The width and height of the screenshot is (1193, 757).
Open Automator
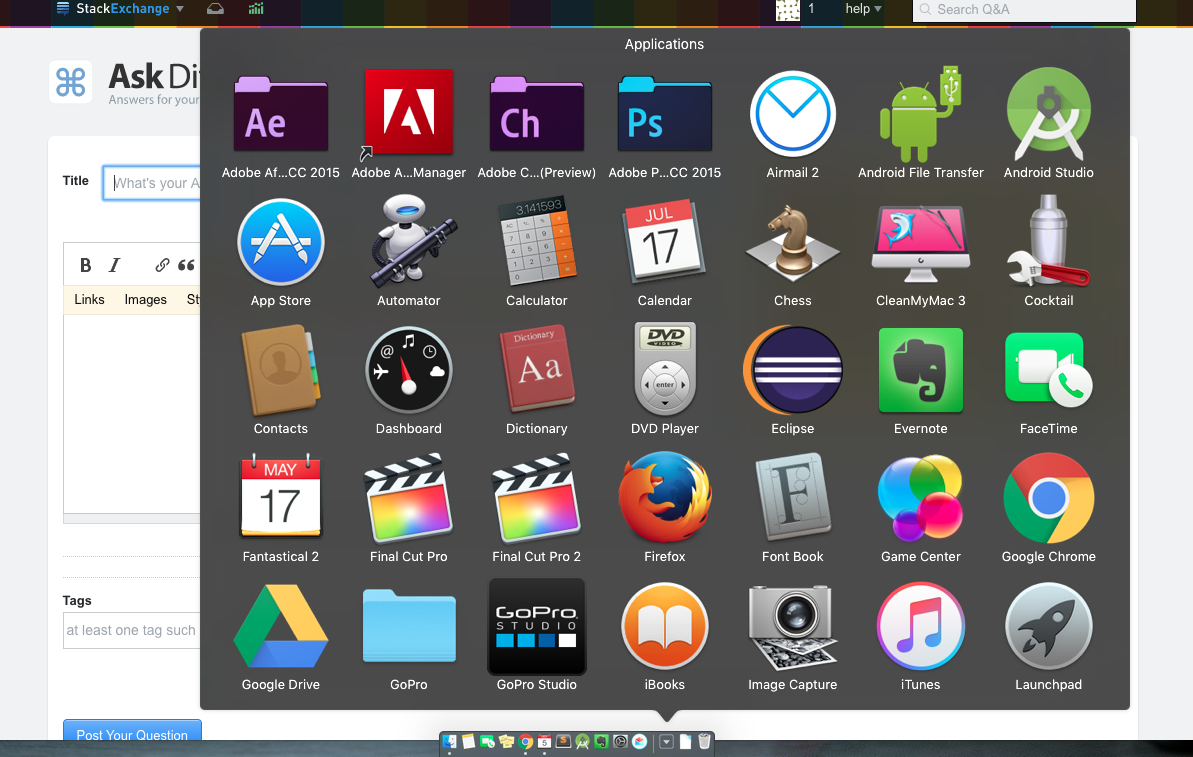point(409,241)
